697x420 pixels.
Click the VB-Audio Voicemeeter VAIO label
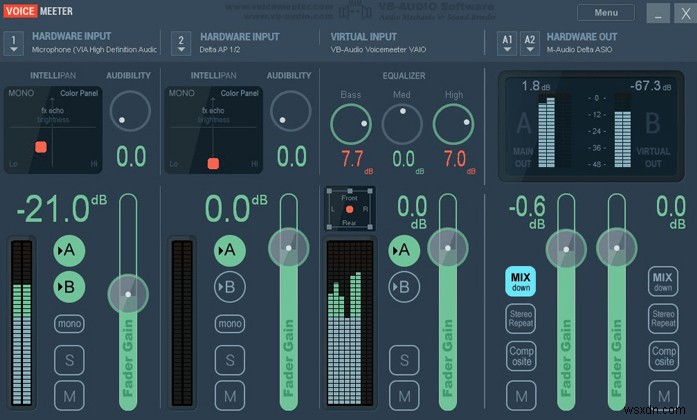tap(378, 50)
